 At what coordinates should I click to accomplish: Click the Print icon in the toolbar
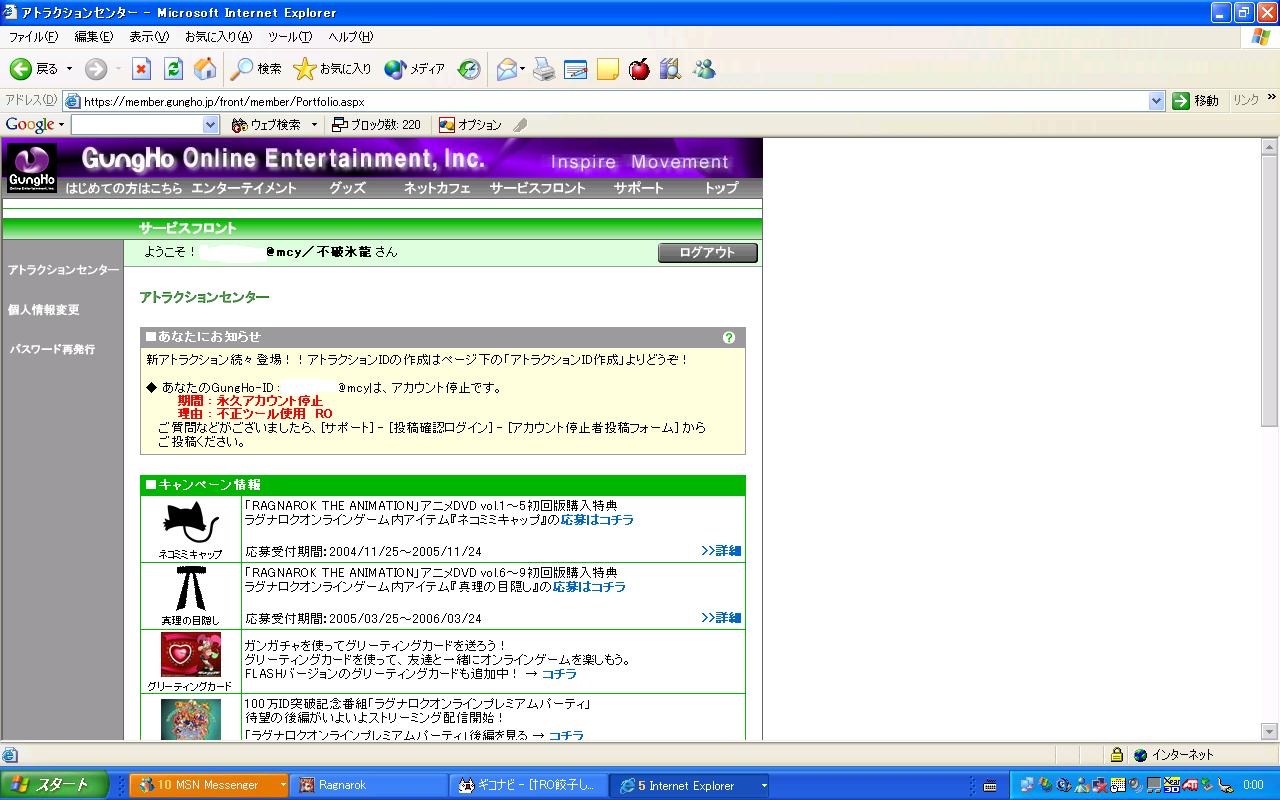545,69
